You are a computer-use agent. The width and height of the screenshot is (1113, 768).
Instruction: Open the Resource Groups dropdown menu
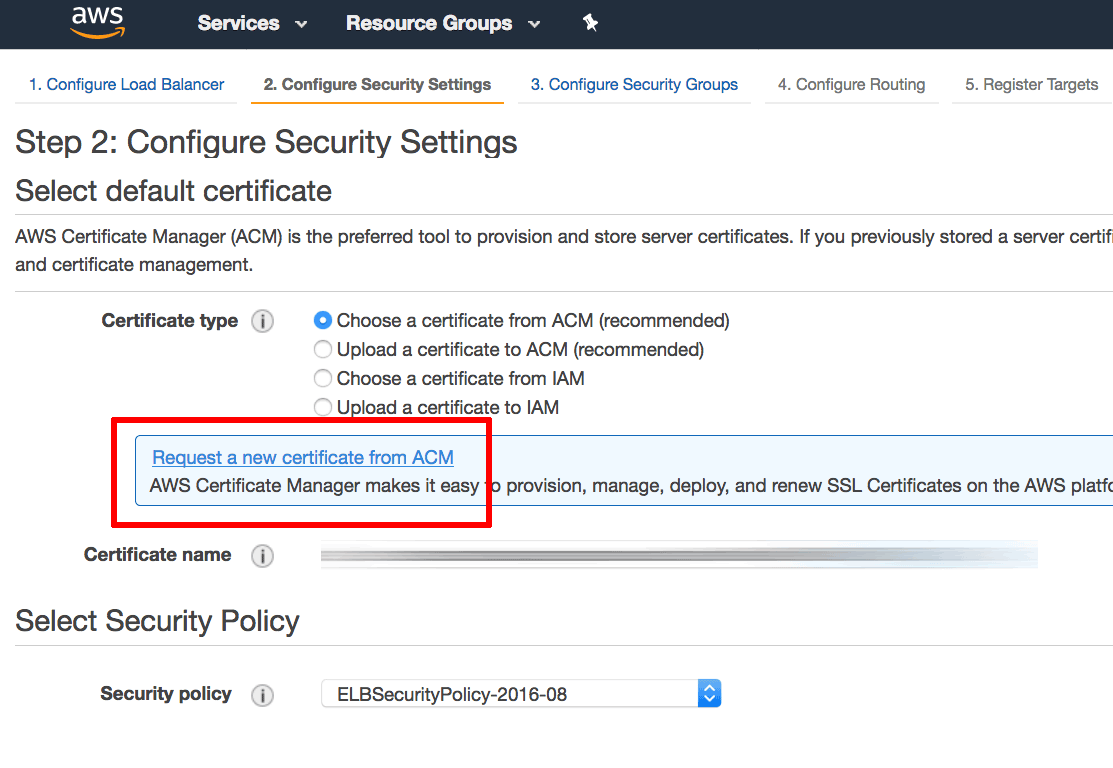coord(443,23)
